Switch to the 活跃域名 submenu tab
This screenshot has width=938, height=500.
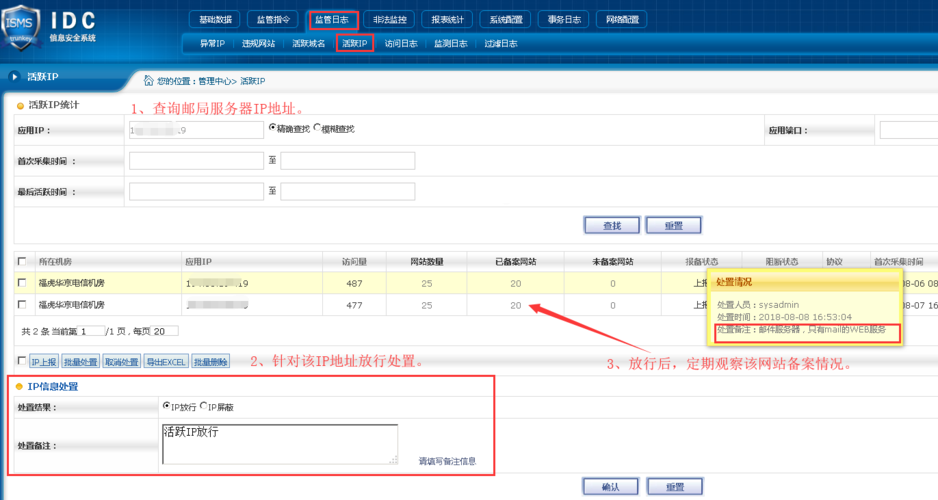[x=309, y=43]
